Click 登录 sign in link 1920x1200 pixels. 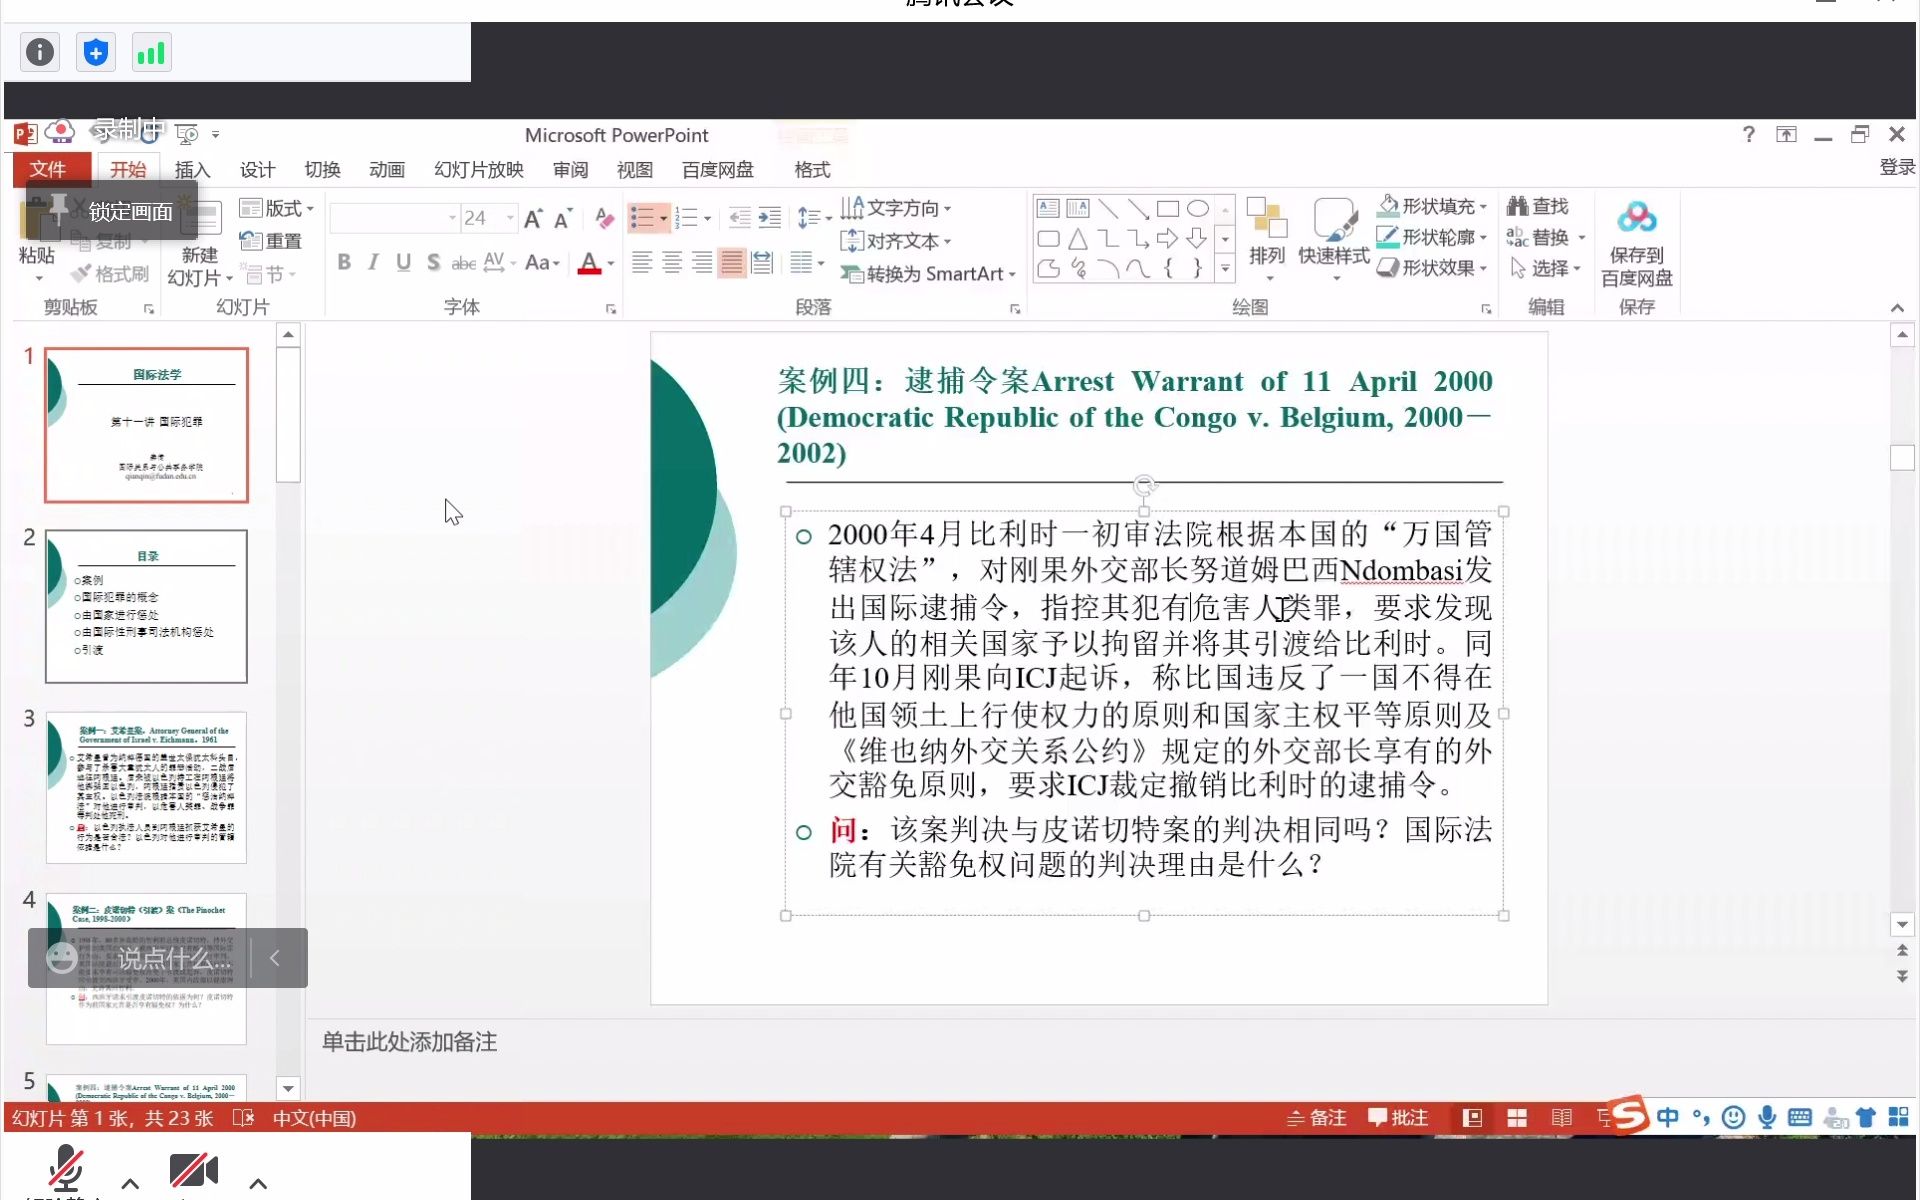point(1896,167)
